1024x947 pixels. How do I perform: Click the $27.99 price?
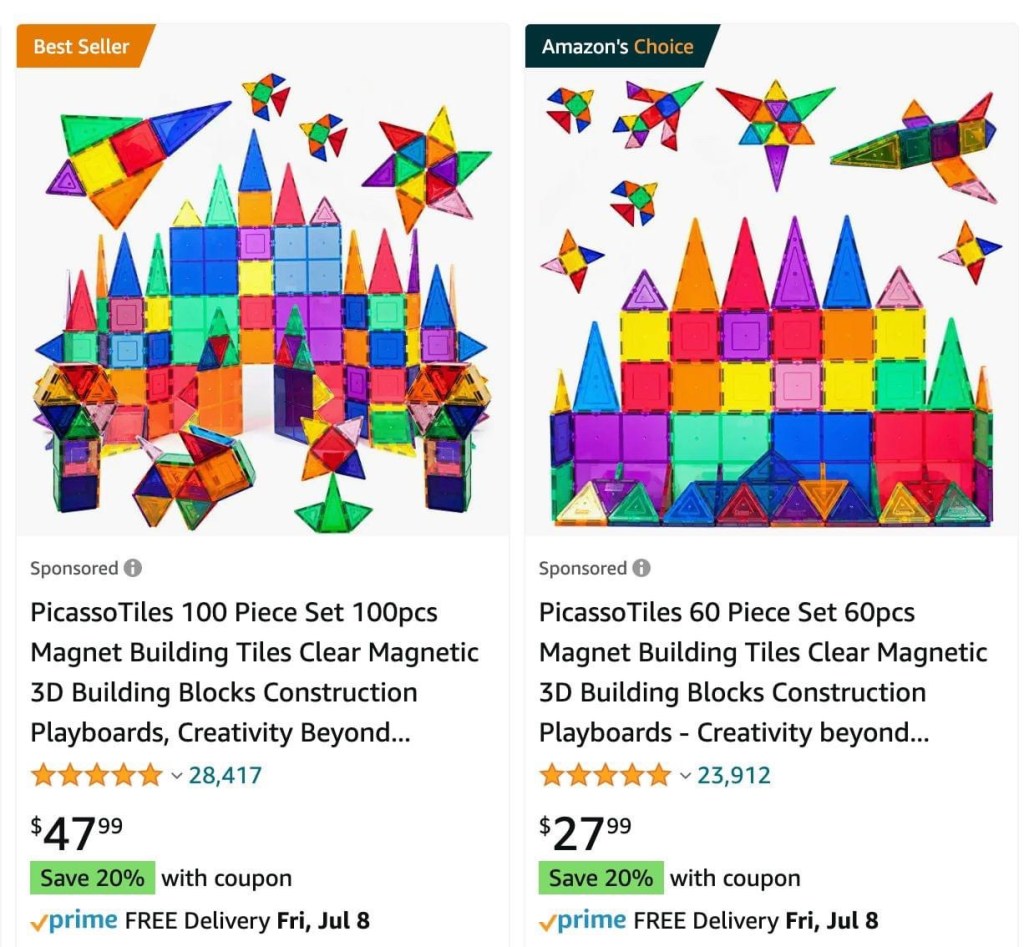pos(585,832)
